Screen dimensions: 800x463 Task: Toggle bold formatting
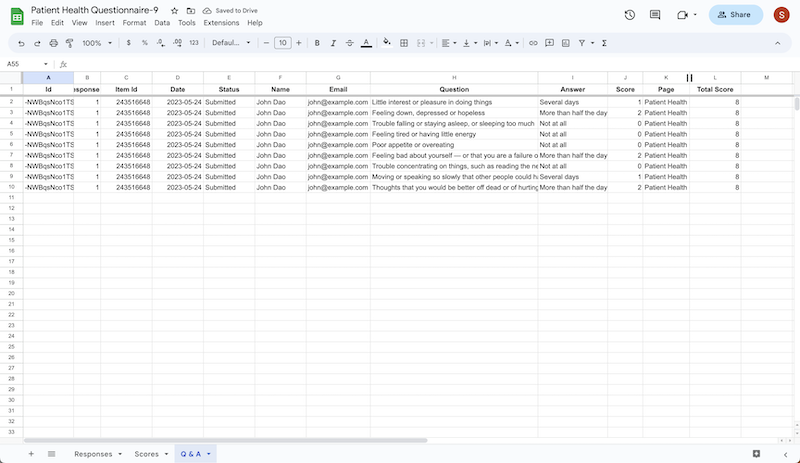317,43
